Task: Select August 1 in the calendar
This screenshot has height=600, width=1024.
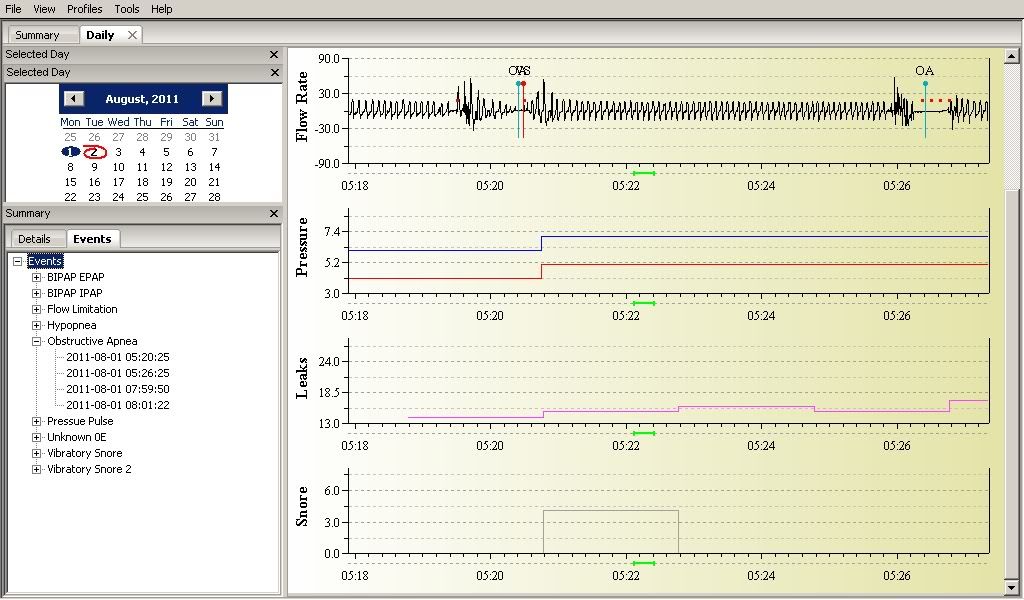Action: pyautogui.click(x=70, y=152)
